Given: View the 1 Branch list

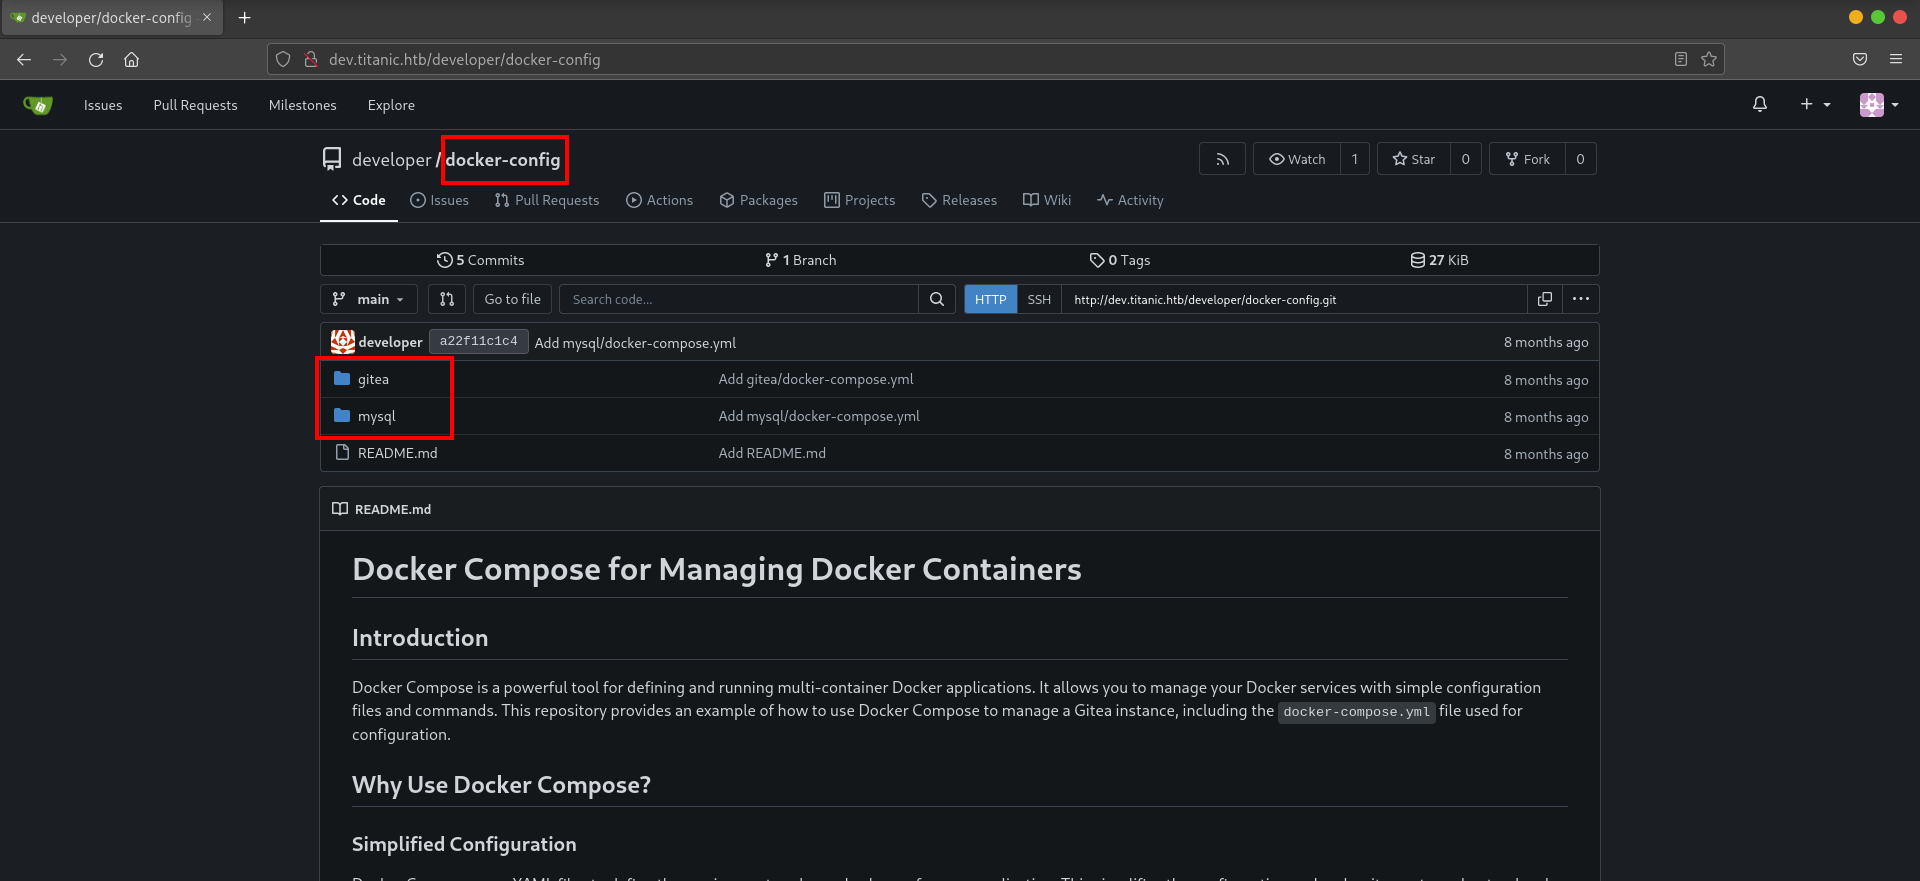Looking at the screenshot, I should tap(800, 260).
